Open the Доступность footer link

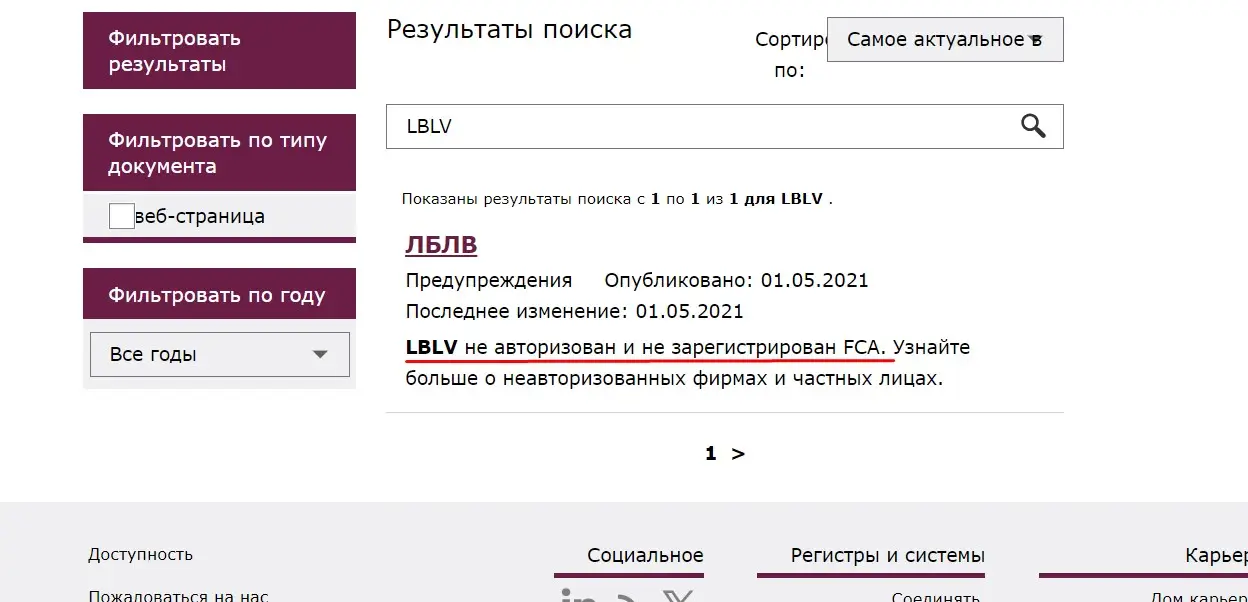click(x=140, y=554)
